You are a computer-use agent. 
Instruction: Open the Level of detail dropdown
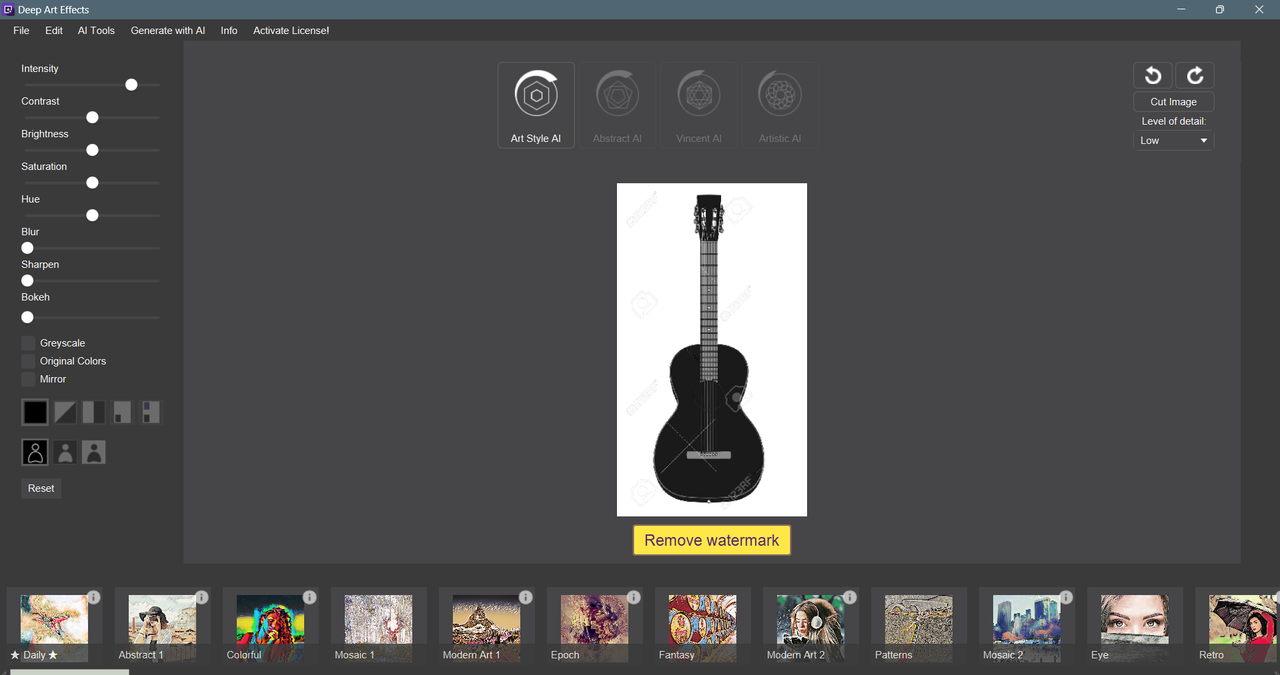(1174, 141)
